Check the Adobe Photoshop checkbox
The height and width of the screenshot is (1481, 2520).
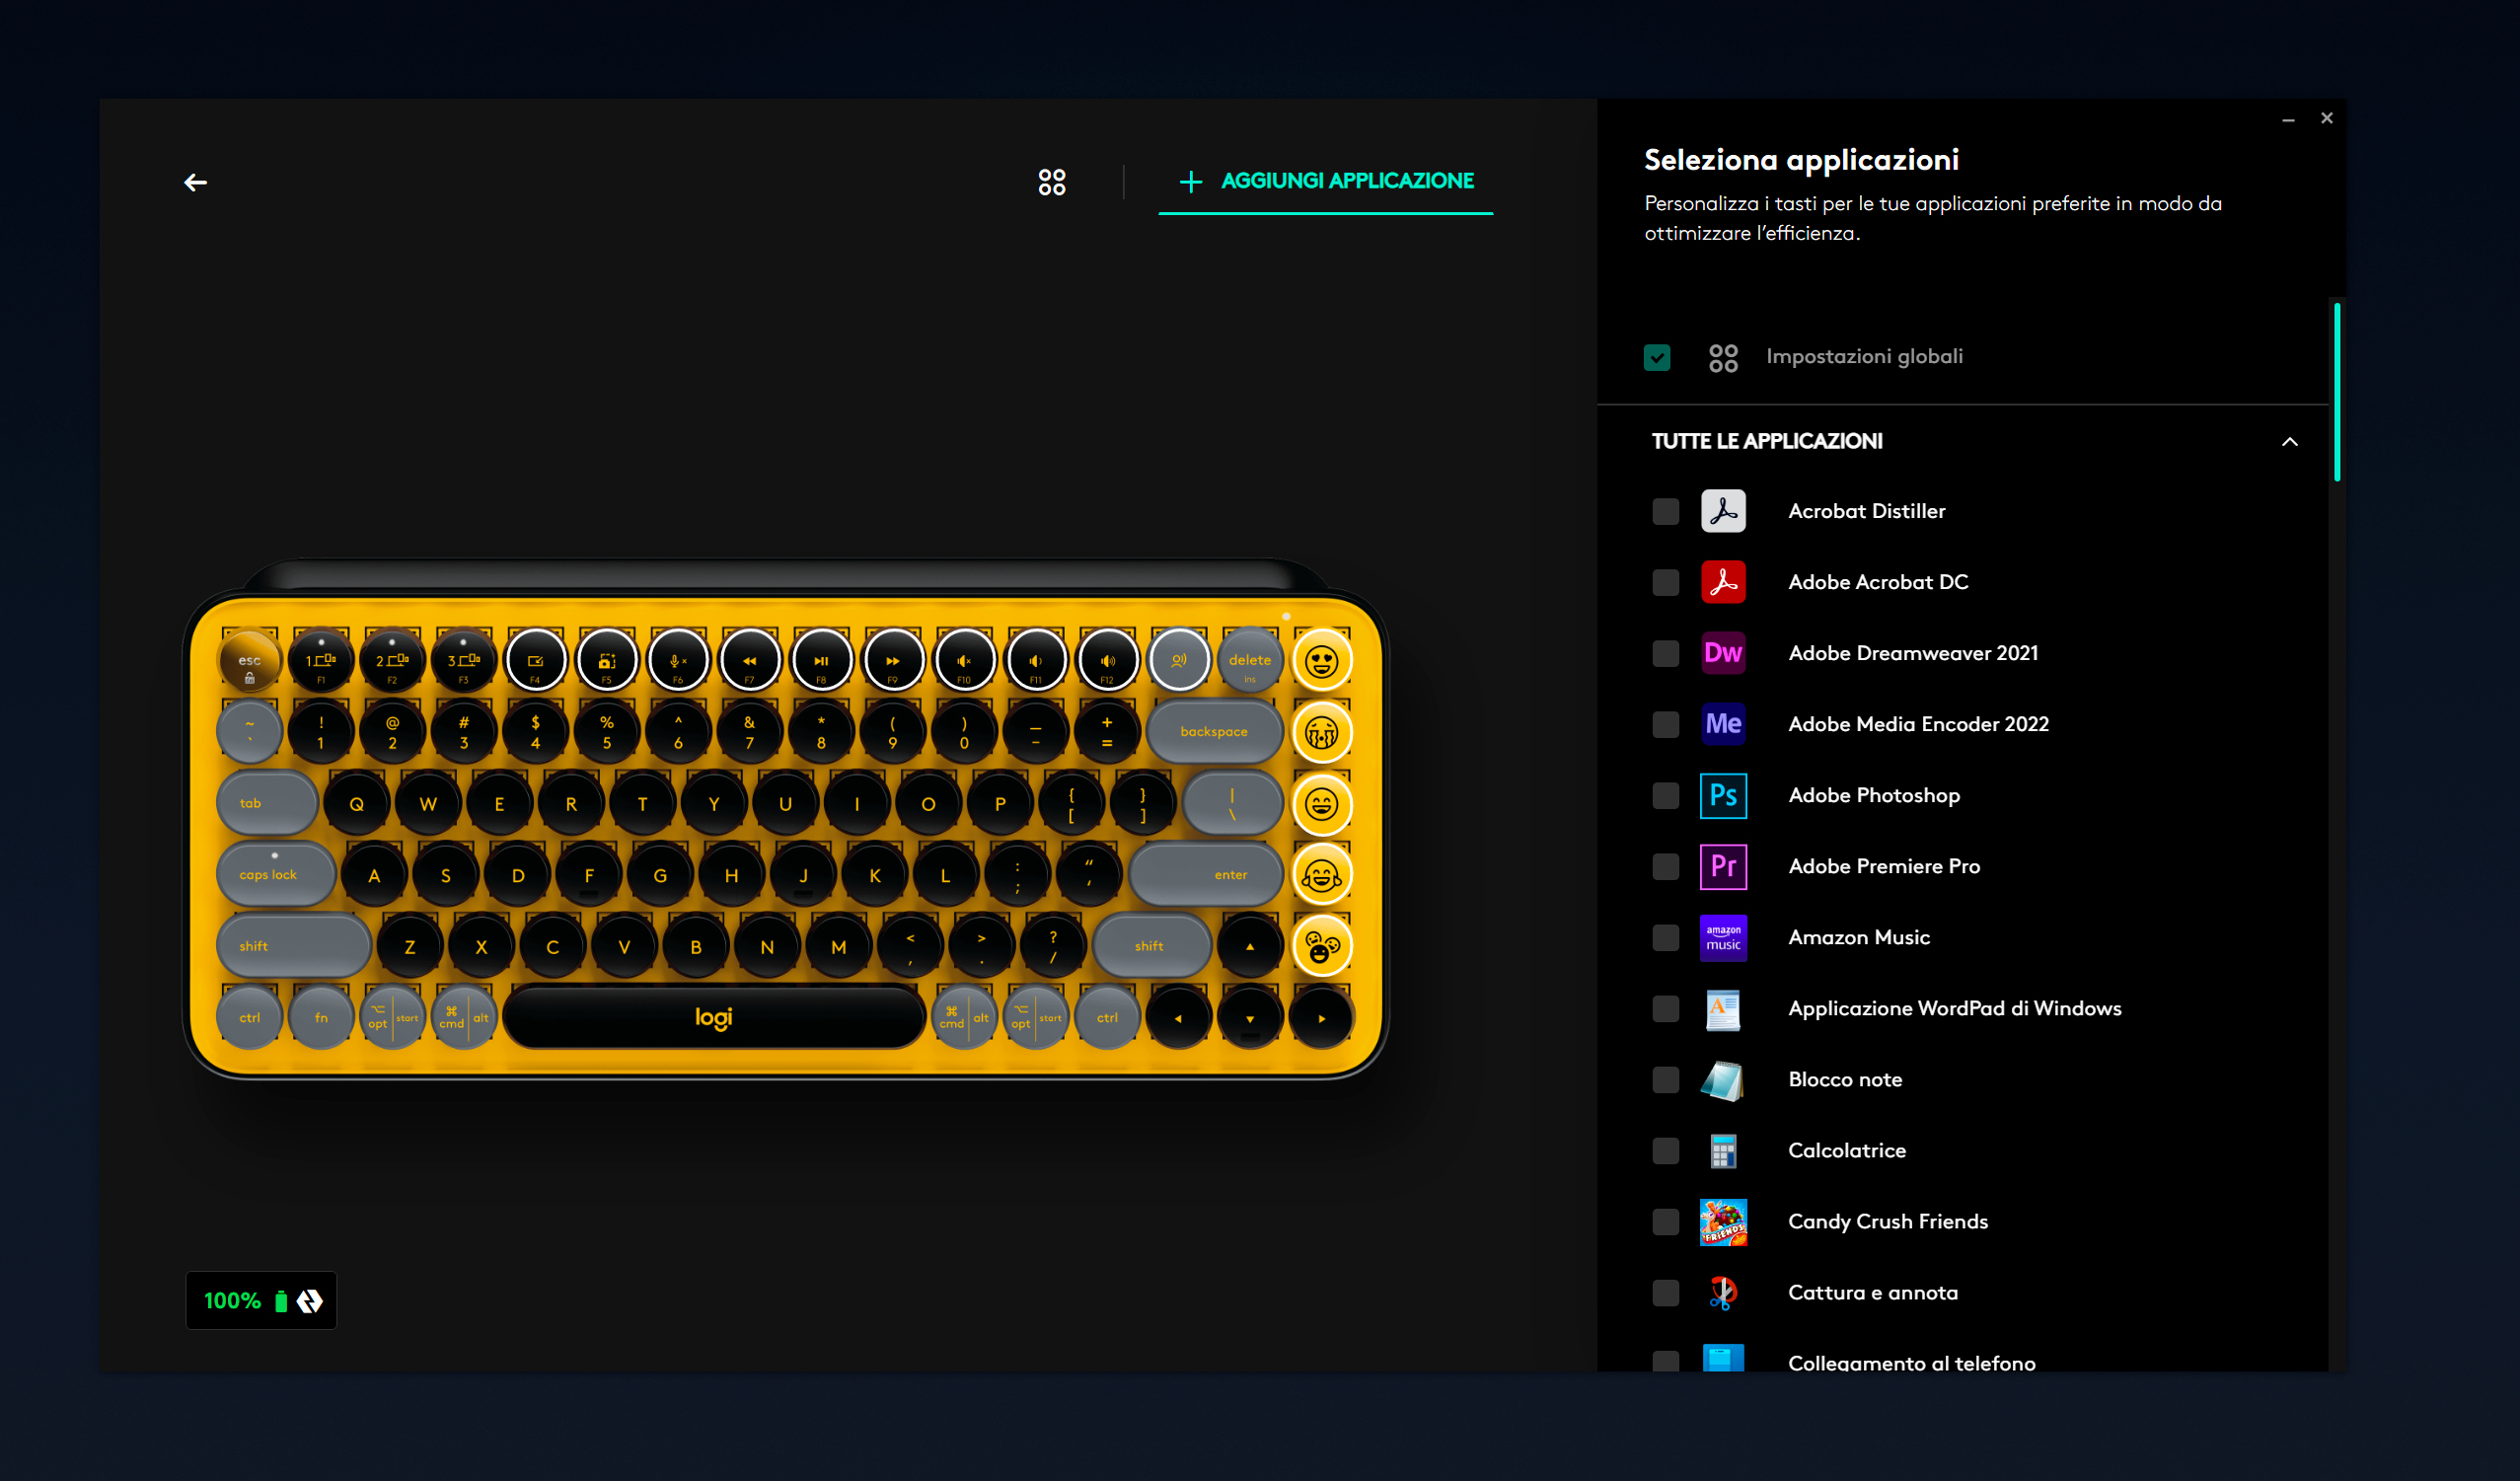pos(1665,795)
